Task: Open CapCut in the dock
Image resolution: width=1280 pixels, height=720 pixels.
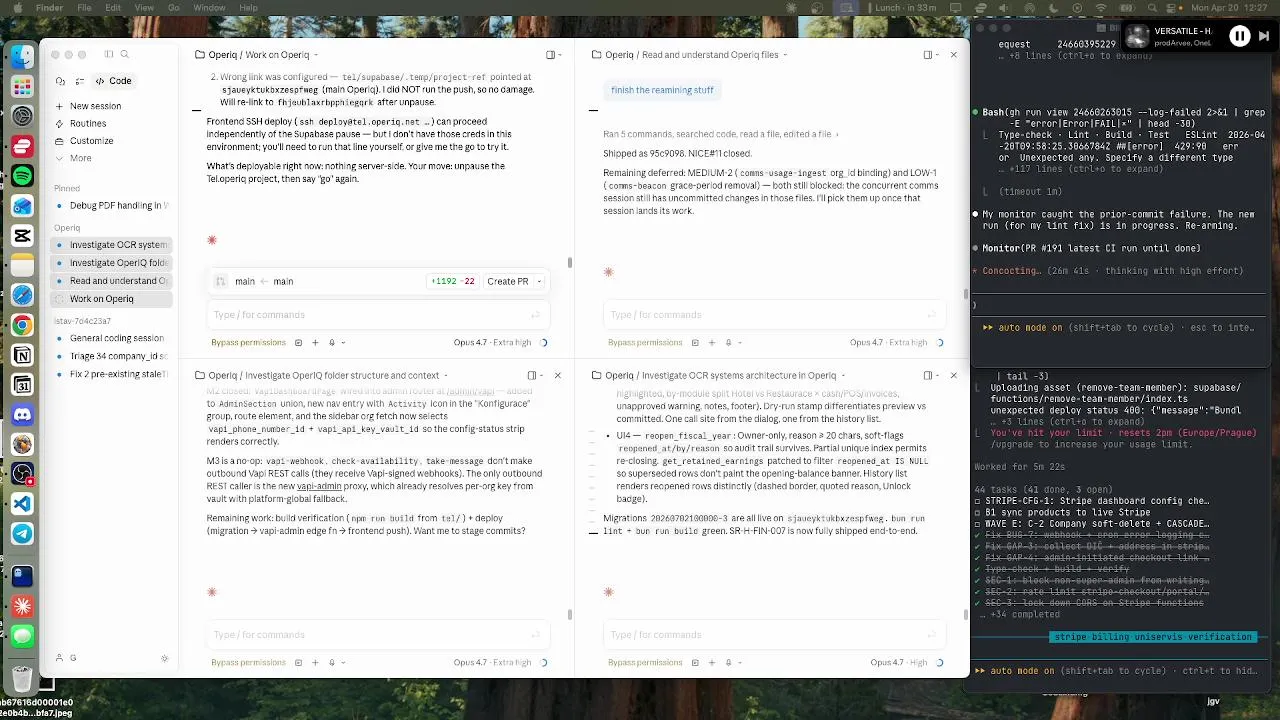Action: (x=22, y=235)
